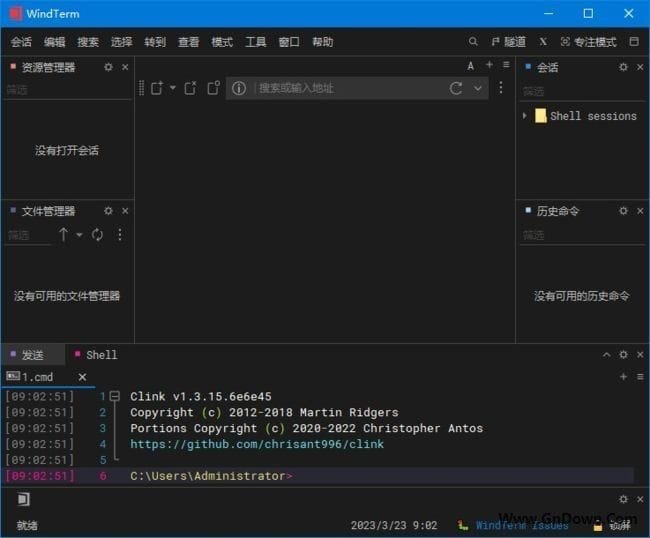Click the panel icon above the 就绪 status

24,499
